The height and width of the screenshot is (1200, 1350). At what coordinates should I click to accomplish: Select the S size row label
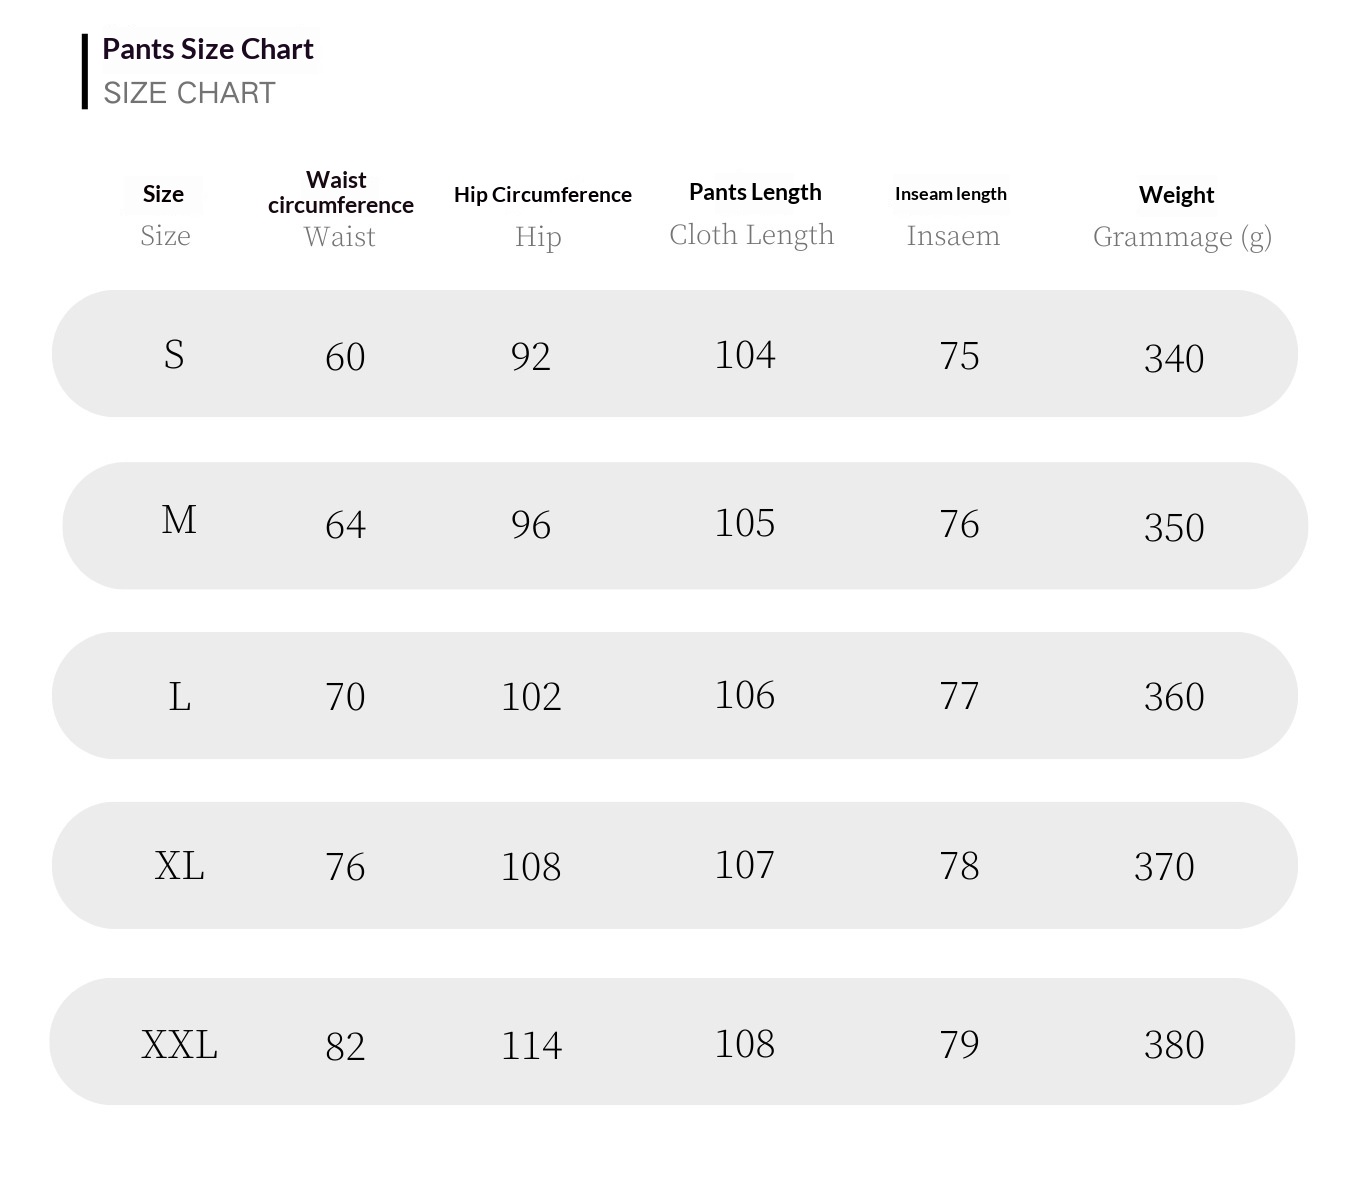(x=174, y=354)
